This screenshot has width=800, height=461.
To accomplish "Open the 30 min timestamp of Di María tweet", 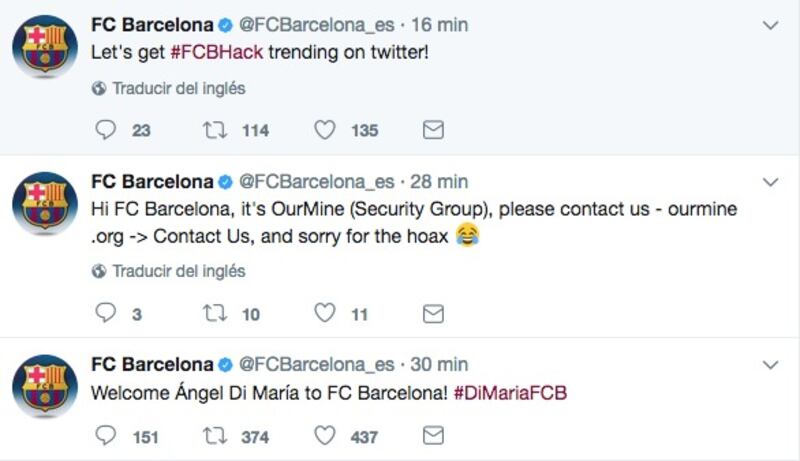I will [439, 364].
